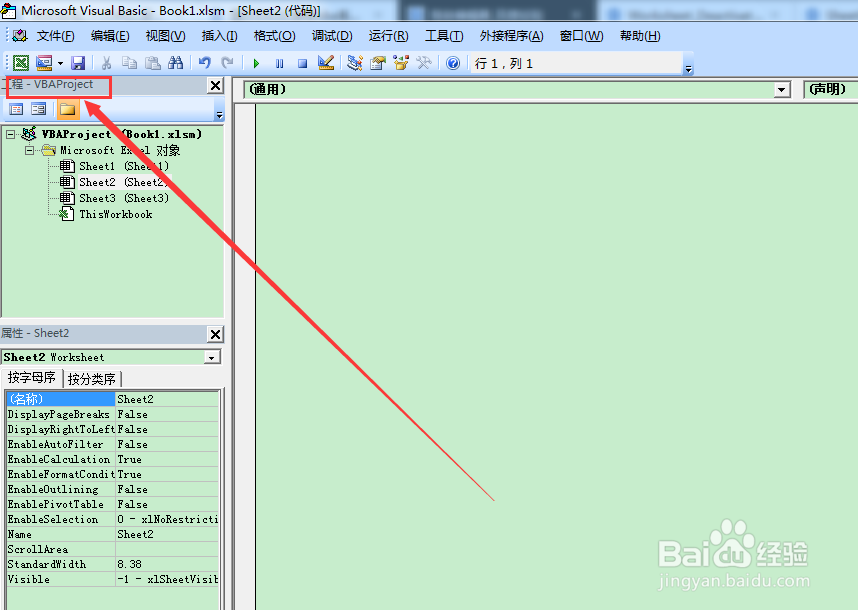
Task: Click the StandardWidth 8.38 value
Action: (x=167, y=564)
